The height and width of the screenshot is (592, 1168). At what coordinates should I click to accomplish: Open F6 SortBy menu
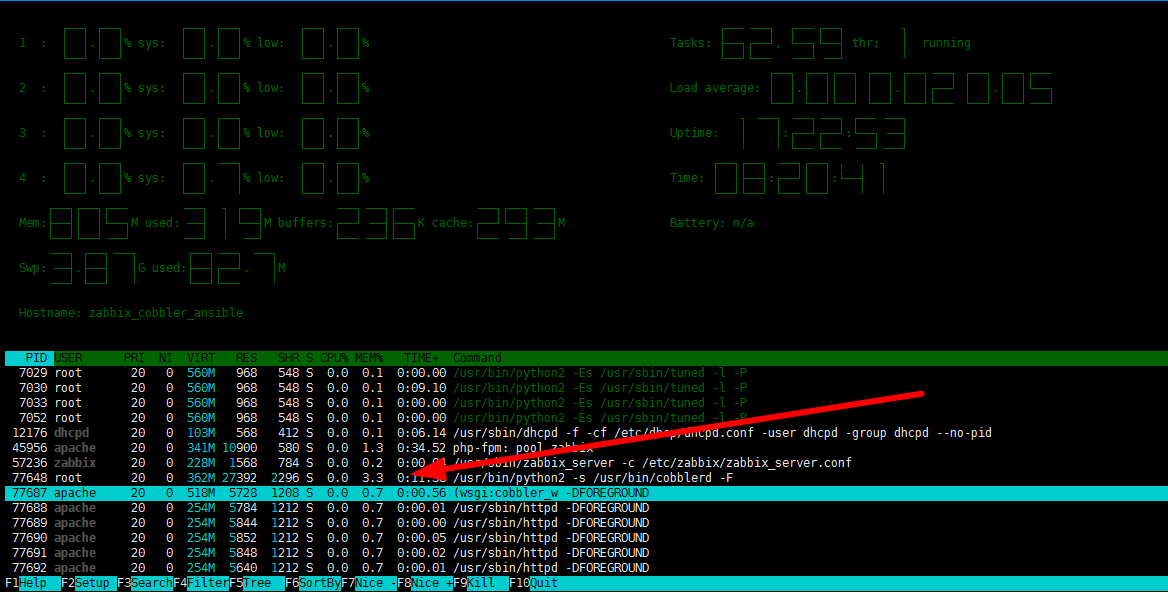click(313, 583)
